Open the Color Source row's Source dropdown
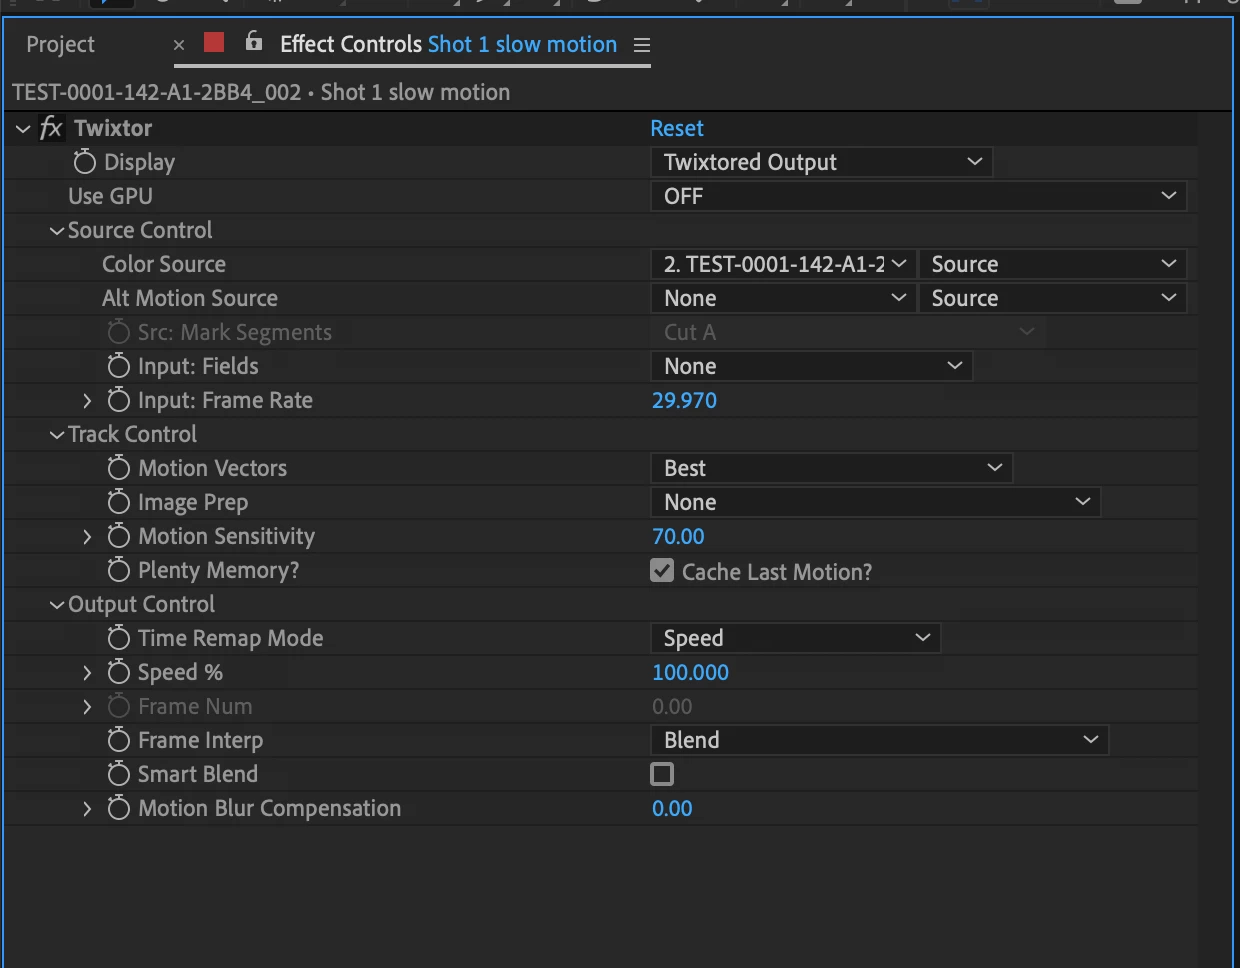 tap(1052, 264)
